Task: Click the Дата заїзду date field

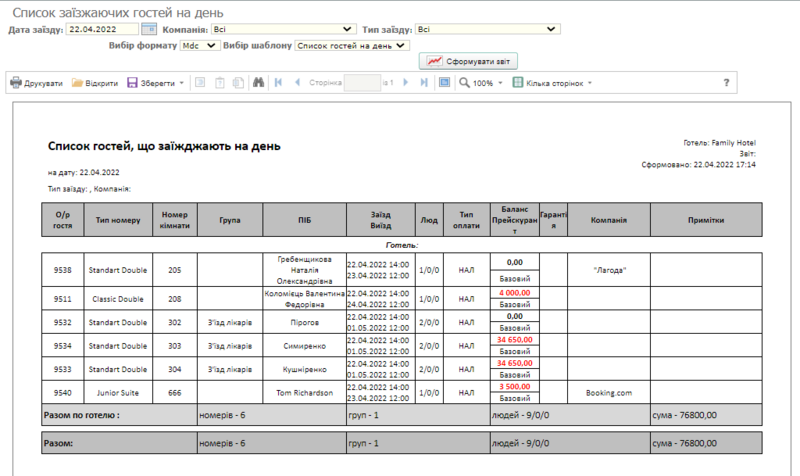Action: [101, 30]
